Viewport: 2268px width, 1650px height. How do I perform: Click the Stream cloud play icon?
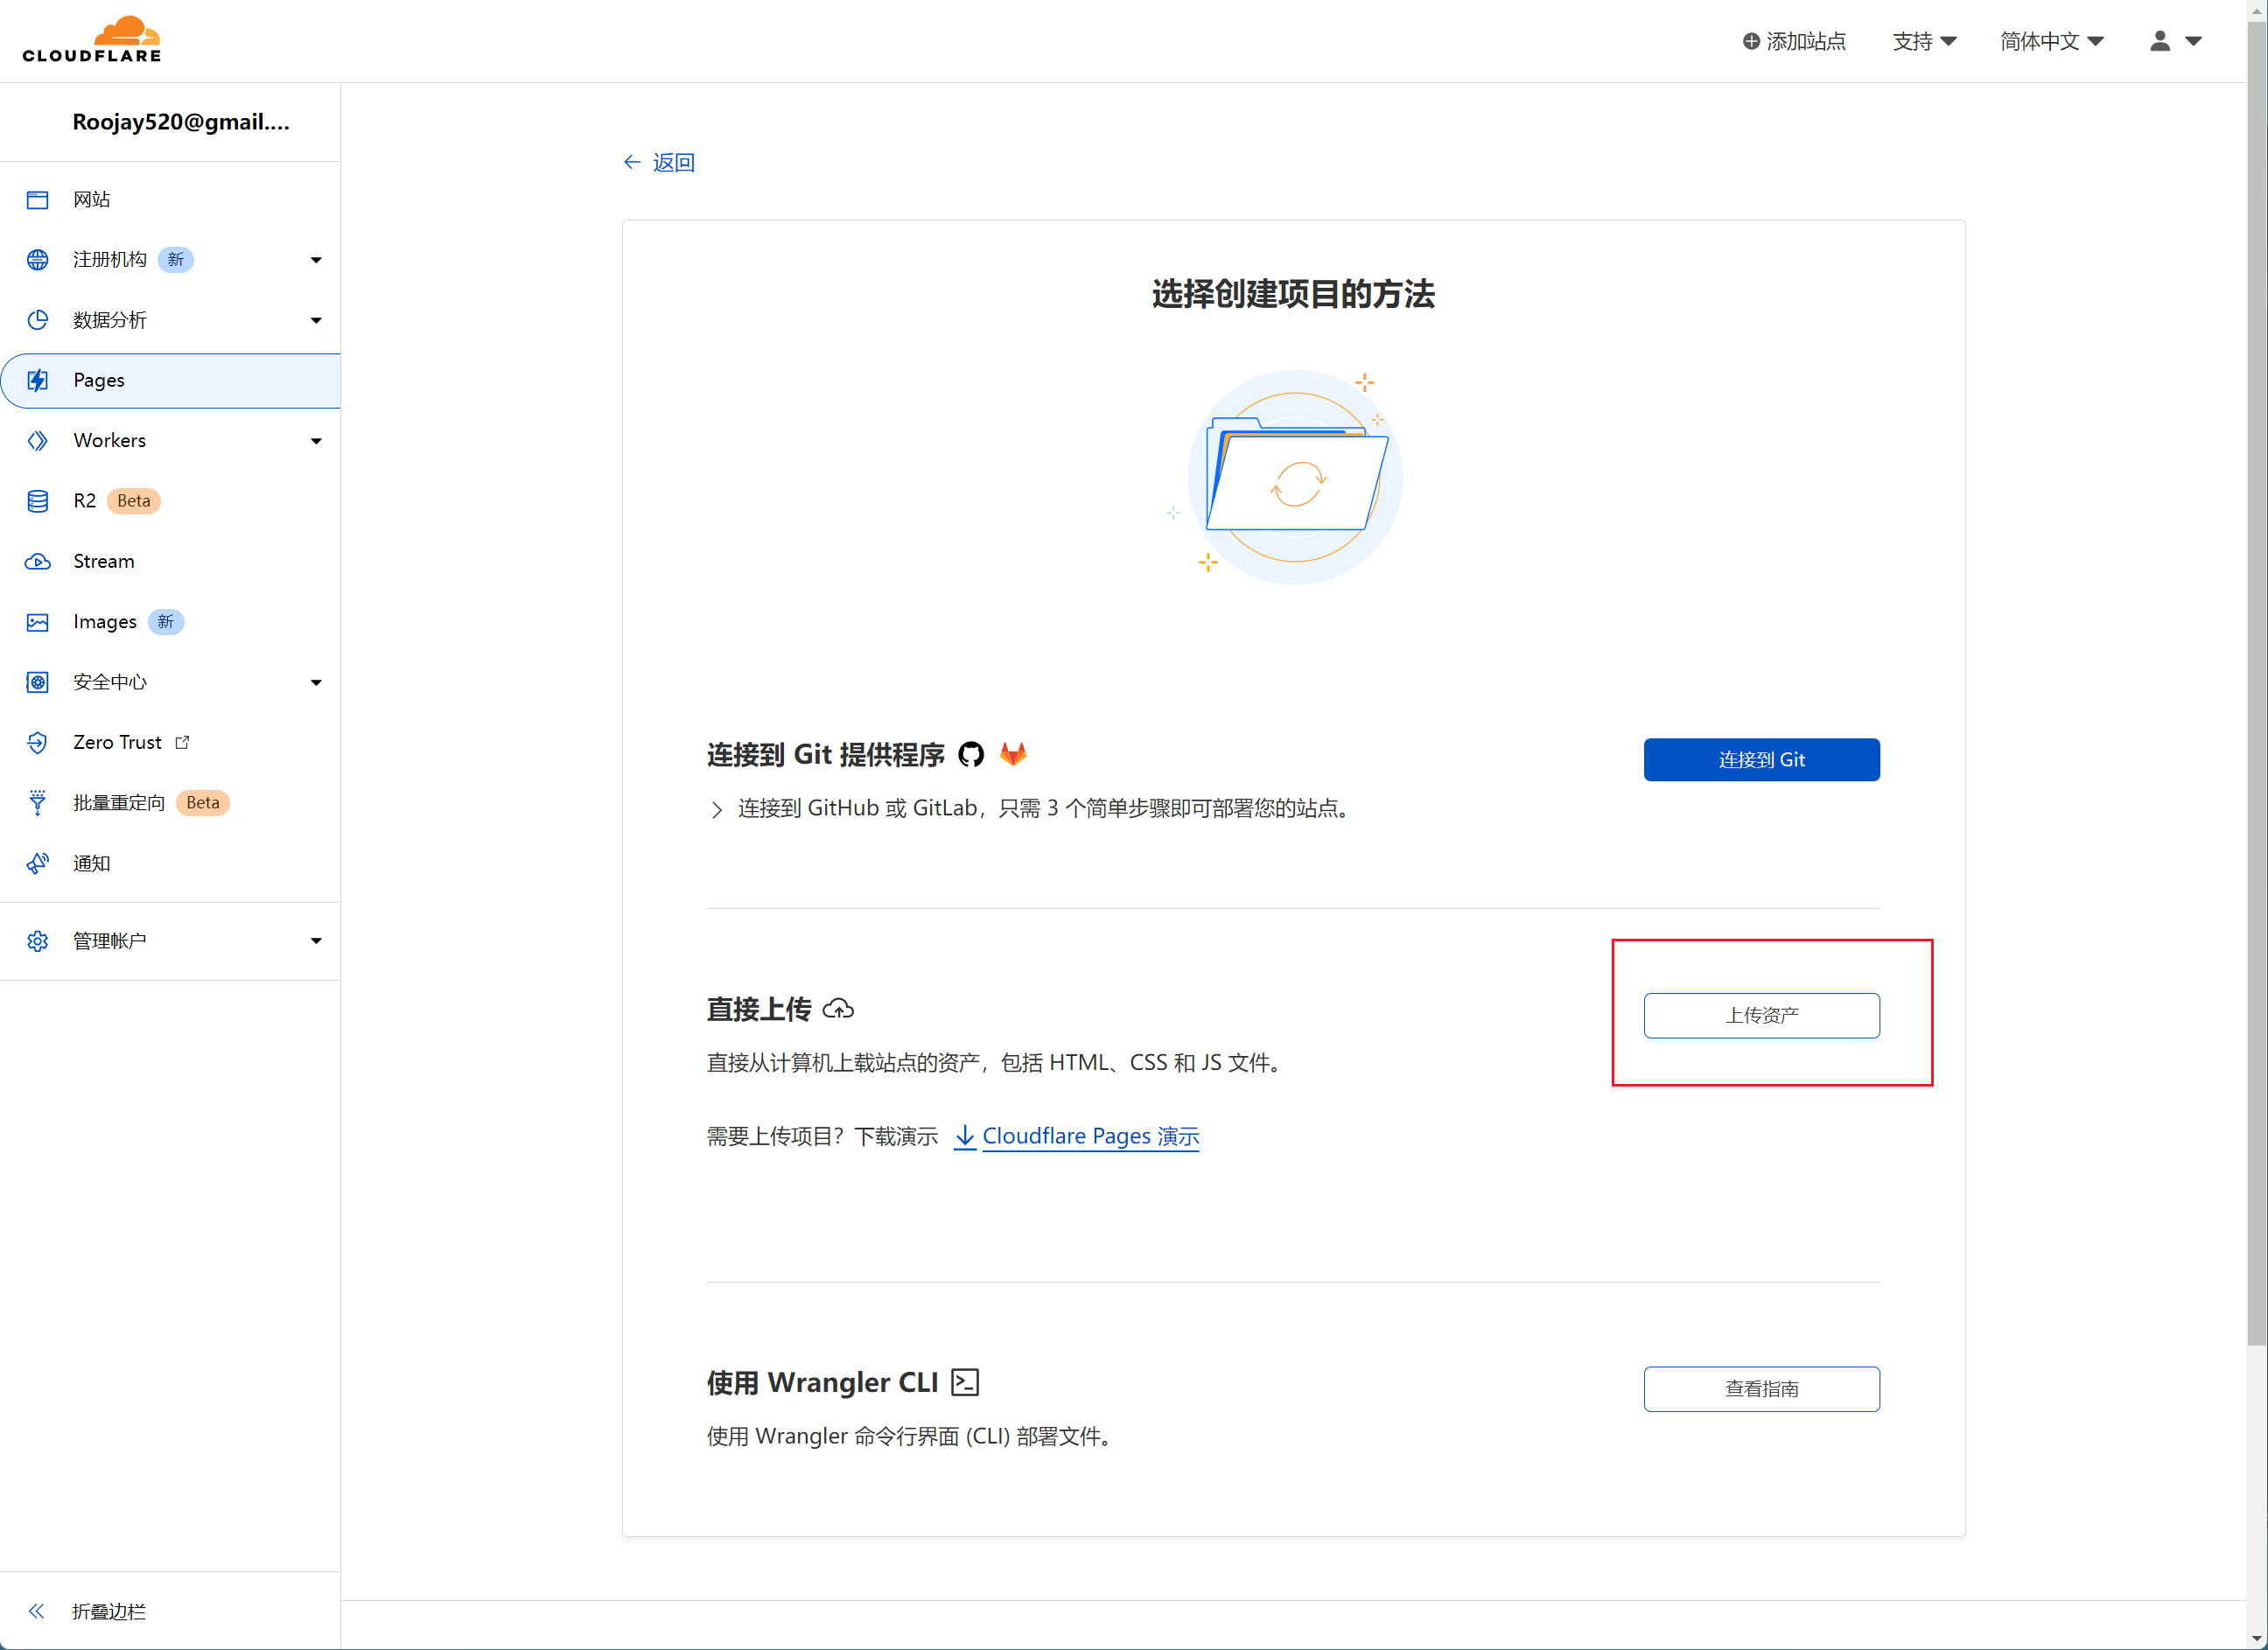point(38,561)
